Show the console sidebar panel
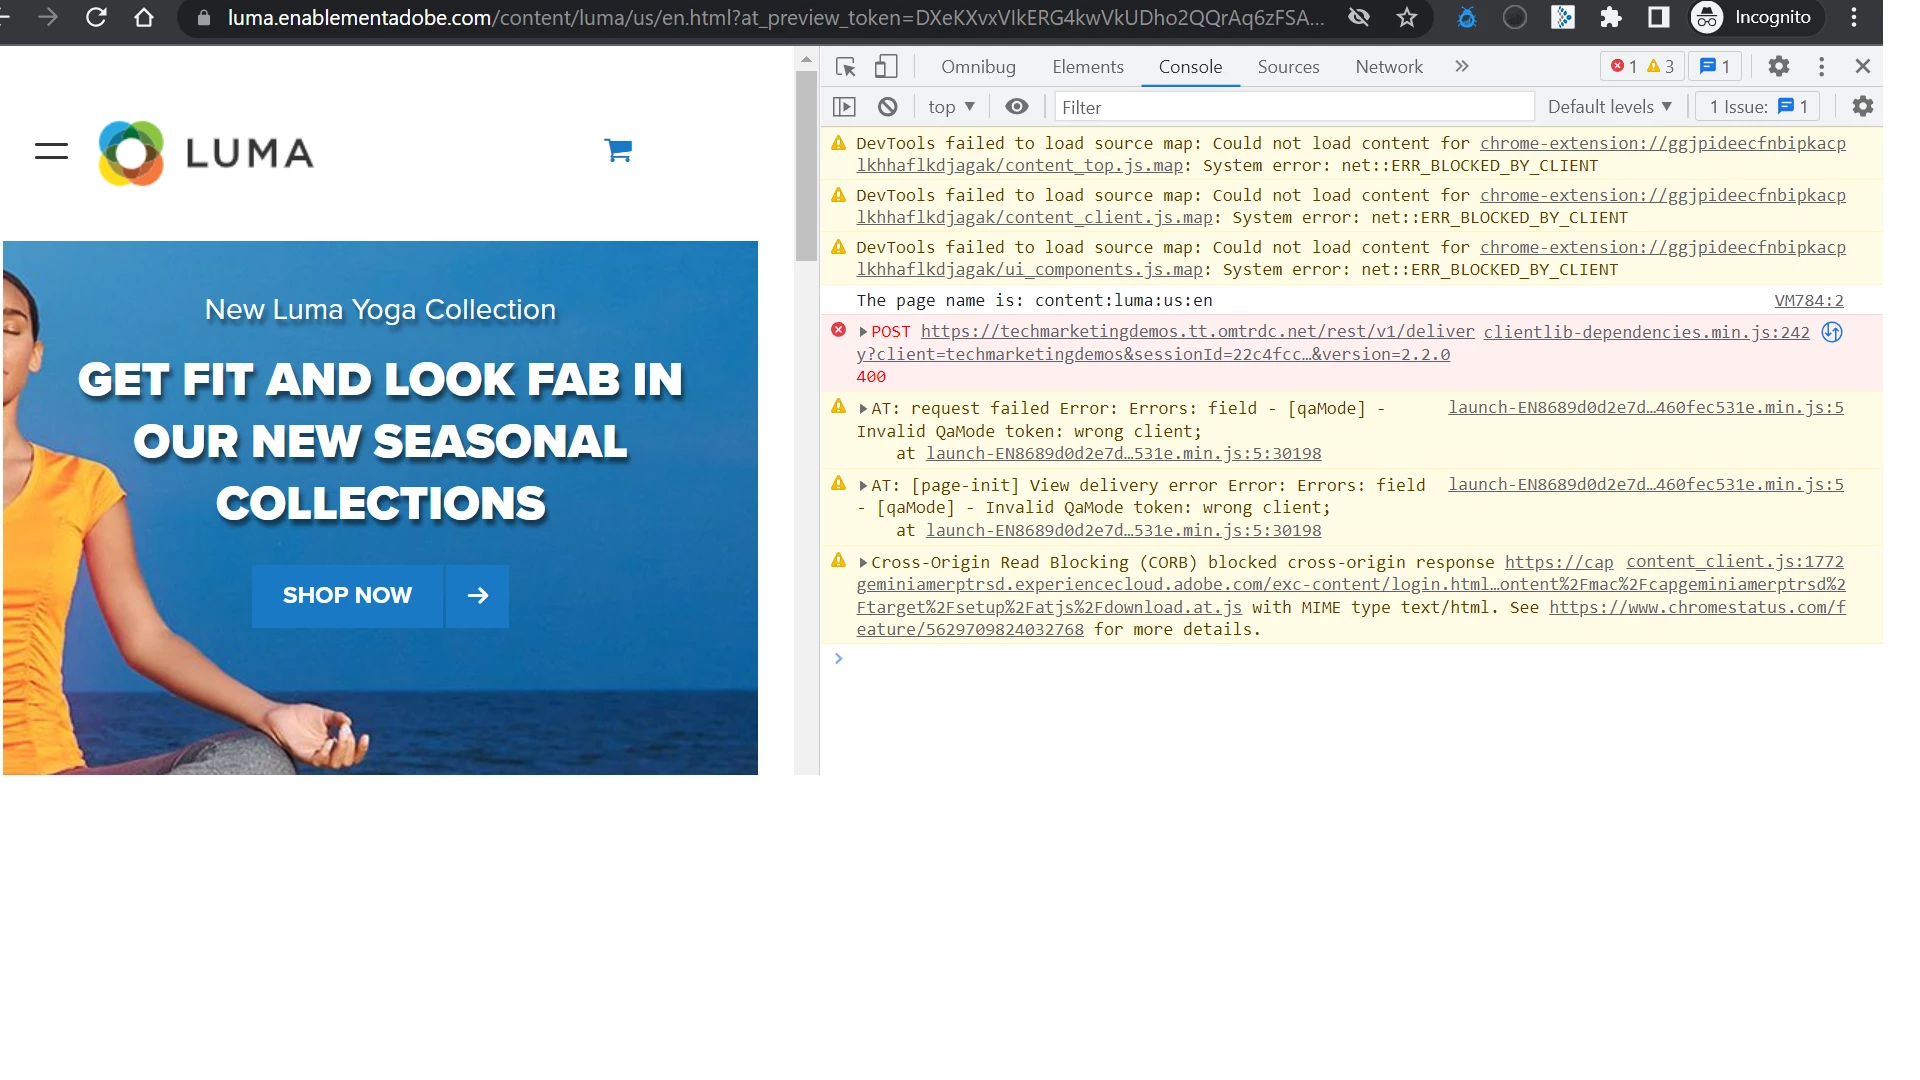Screen dimensions: 1920x1080 pos(844,107)
